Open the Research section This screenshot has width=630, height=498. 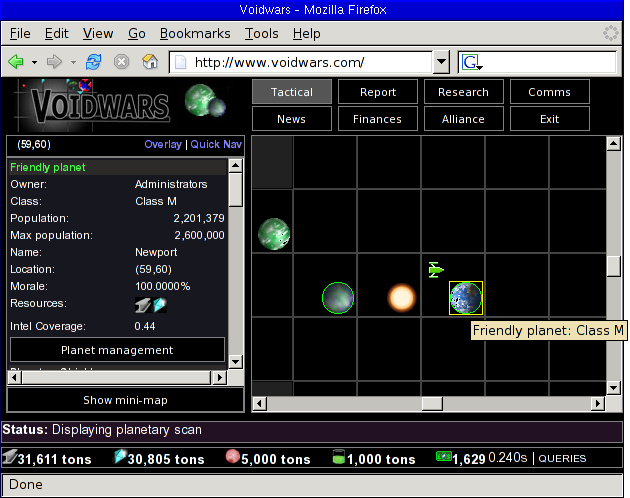[463, 92]
